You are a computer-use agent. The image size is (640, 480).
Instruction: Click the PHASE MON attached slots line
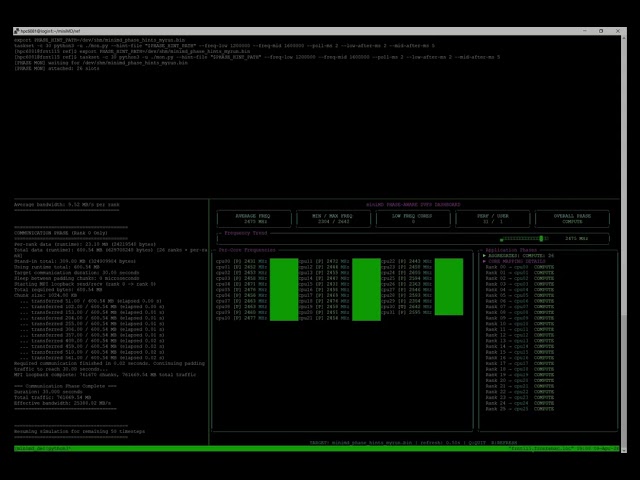point(56,69)
